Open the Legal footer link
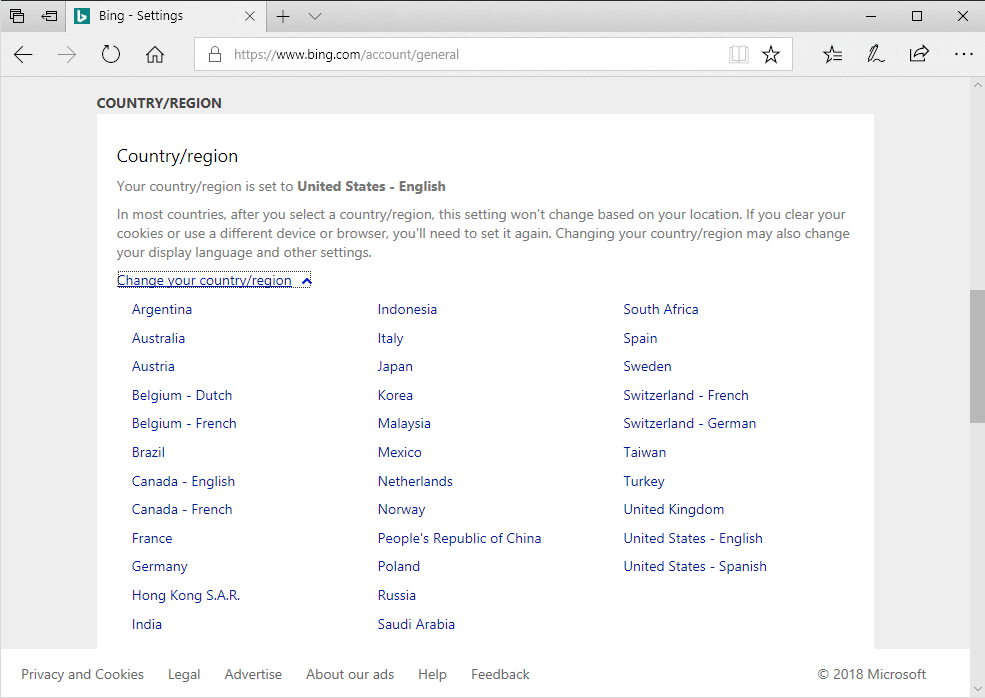 pyautogui.click(x=184, y=674)
